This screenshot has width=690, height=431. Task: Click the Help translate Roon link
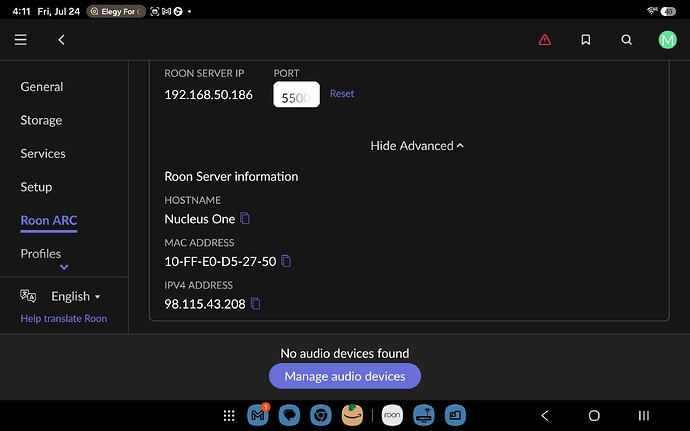(x=64, y=318)
